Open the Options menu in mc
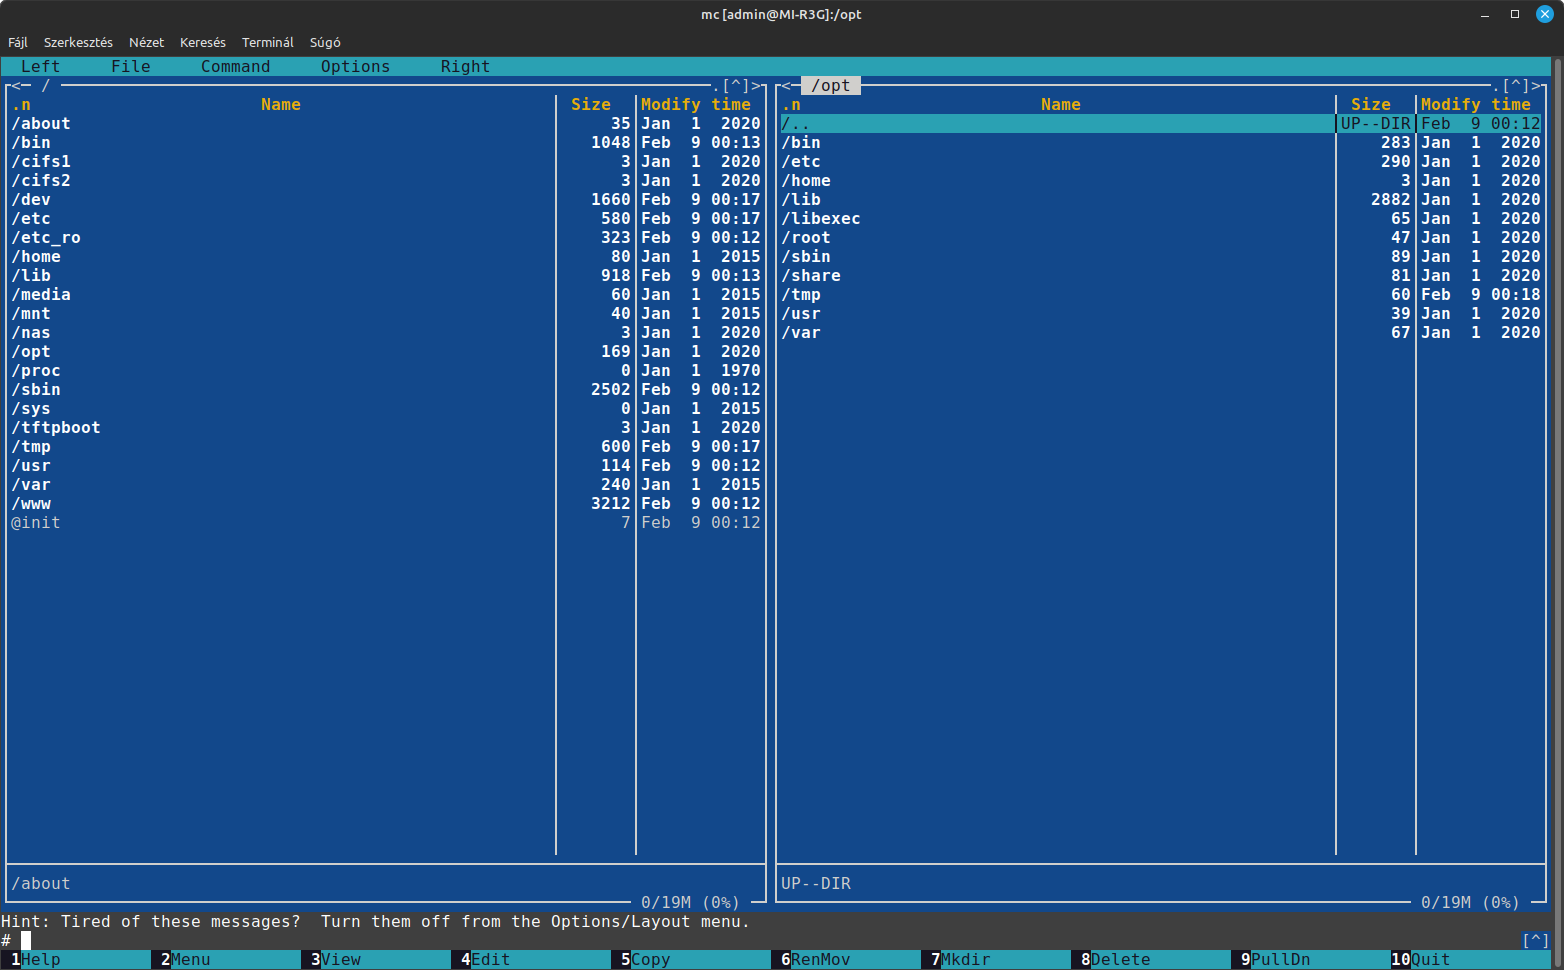 (x=356, y=66)
